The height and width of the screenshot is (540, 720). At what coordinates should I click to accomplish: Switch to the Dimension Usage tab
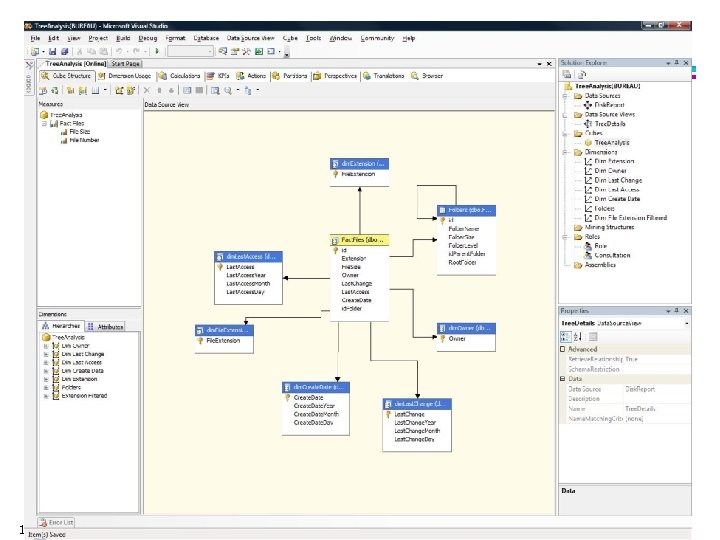click(130, 76)
